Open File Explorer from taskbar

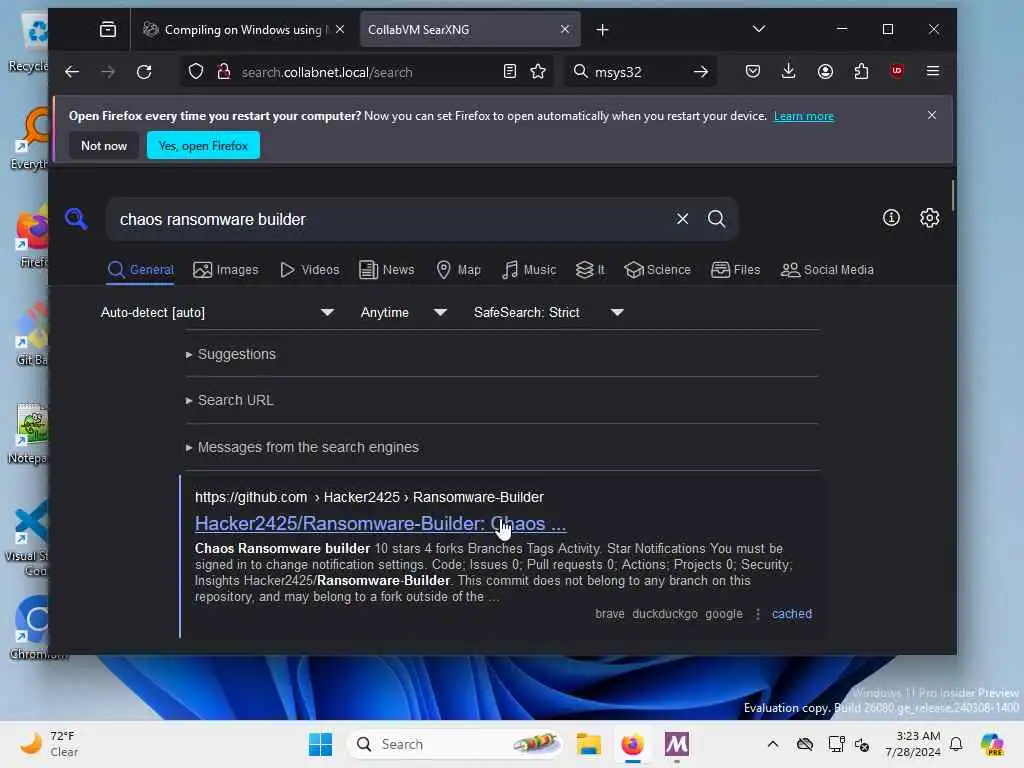pyautogui.click(x=588, y=744)
